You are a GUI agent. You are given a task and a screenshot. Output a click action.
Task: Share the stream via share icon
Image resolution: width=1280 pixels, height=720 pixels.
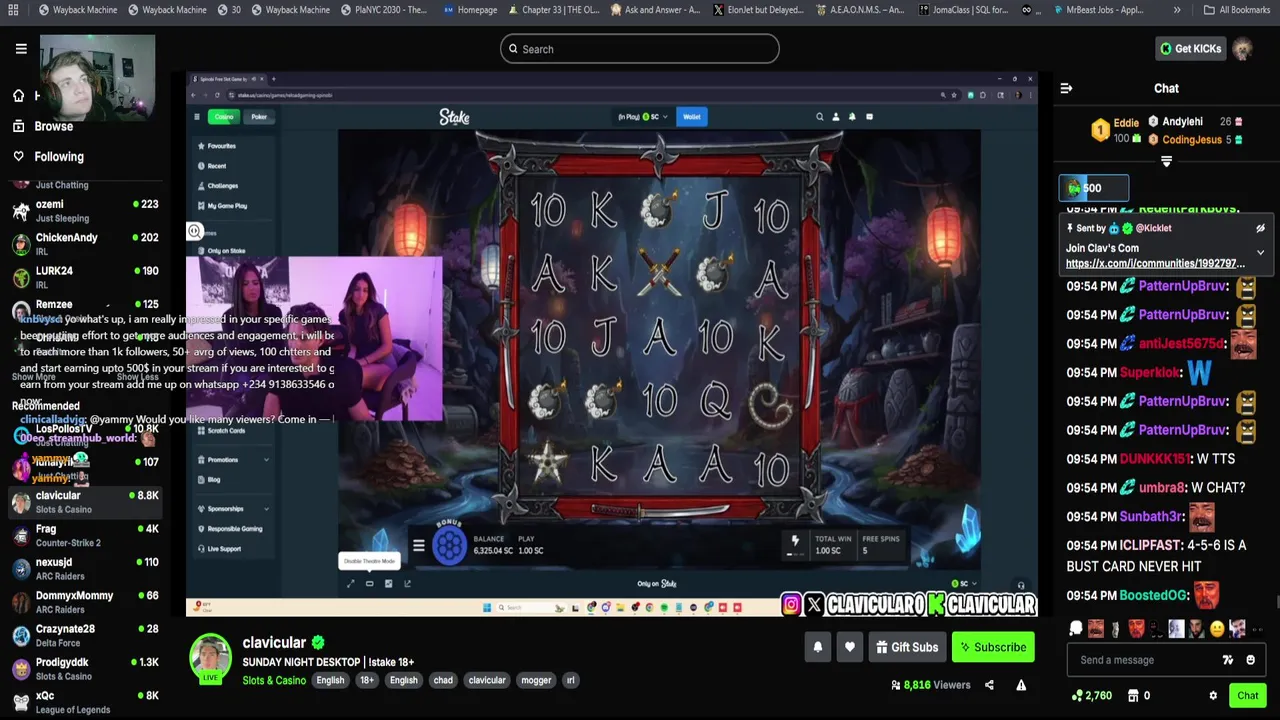989,685
